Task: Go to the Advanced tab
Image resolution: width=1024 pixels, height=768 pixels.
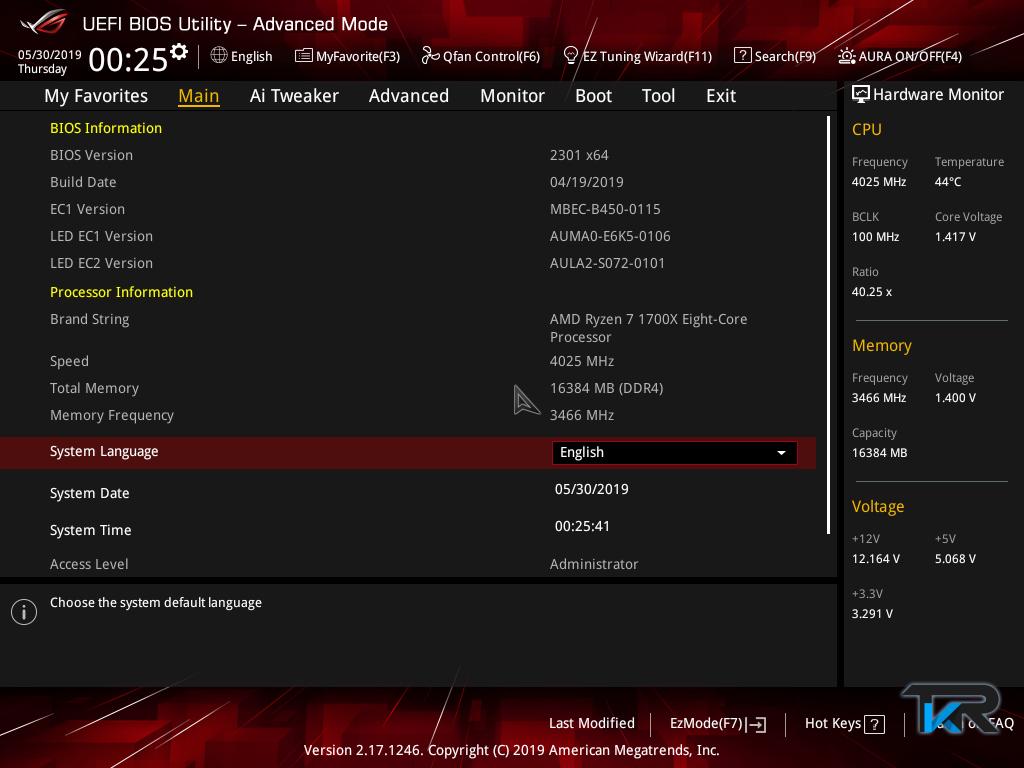Action: pos(409,96)
